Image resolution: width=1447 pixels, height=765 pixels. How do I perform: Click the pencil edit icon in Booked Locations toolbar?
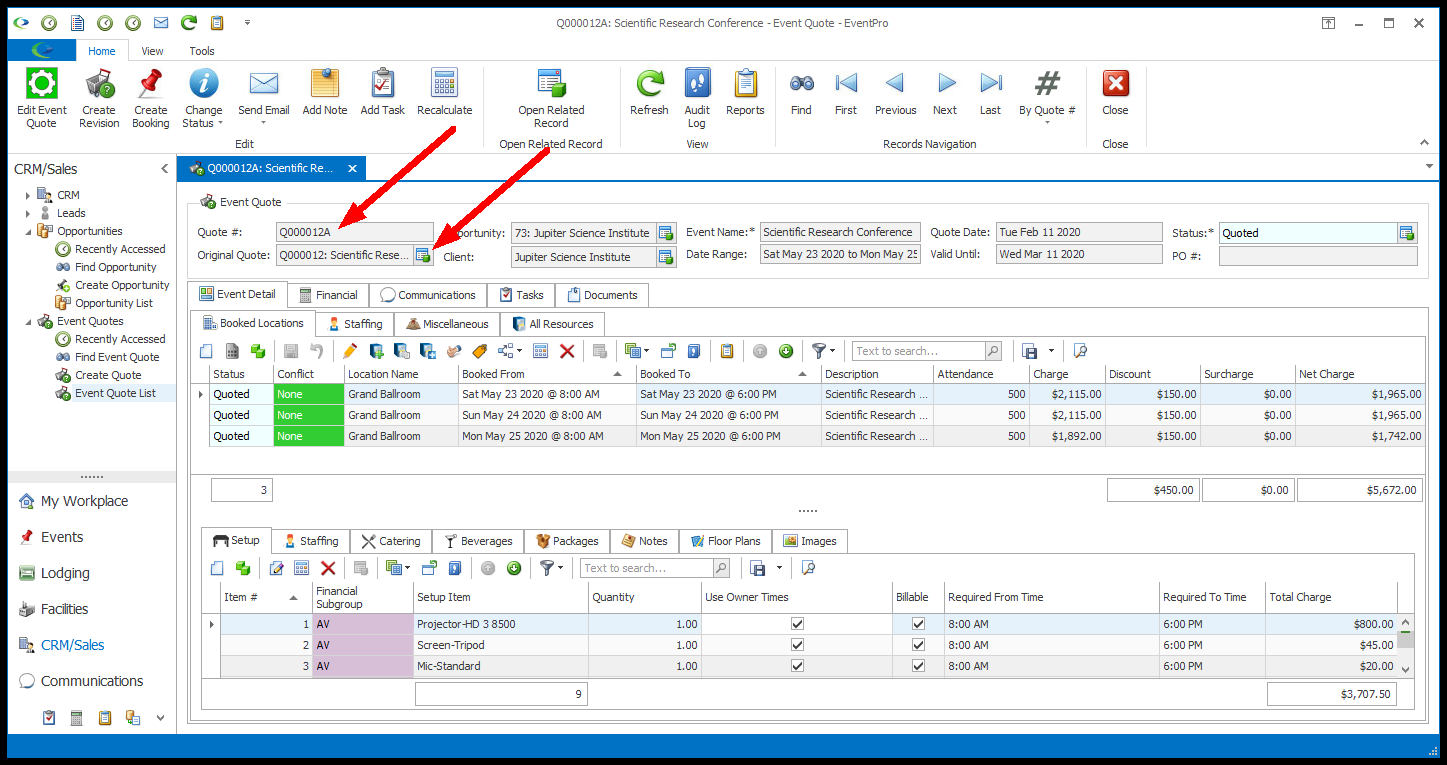point(349,351)
